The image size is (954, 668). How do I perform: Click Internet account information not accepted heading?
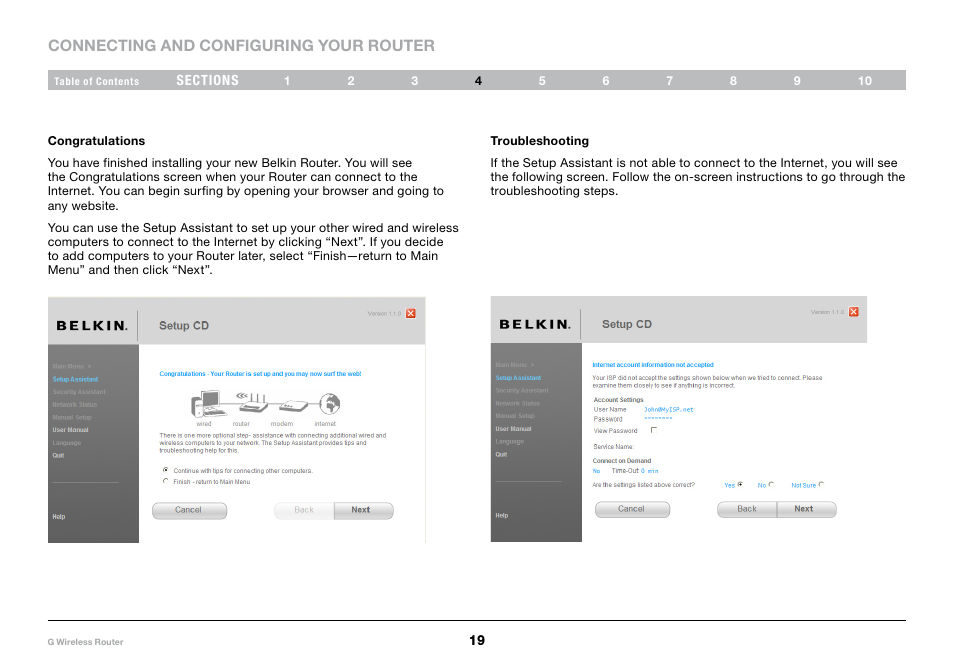tap(653, 365)
